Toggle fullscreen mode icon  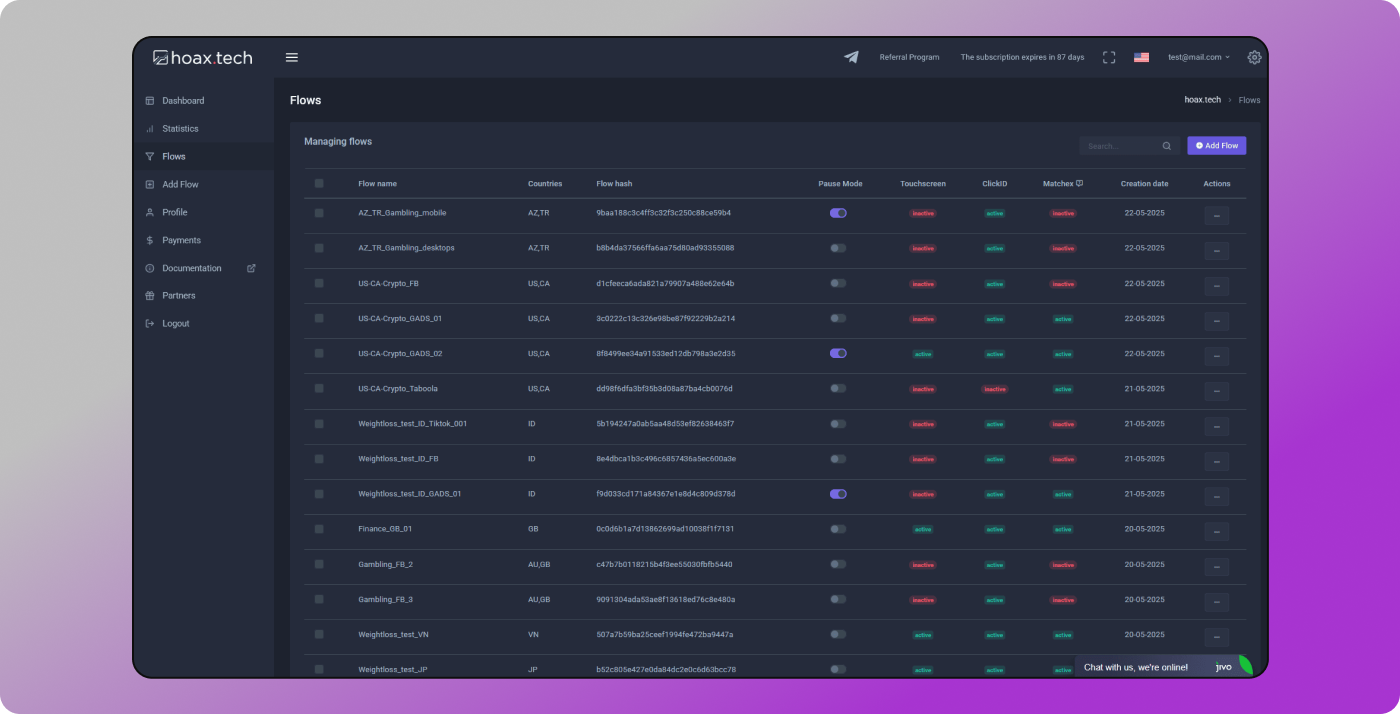tap(1109, 57)
